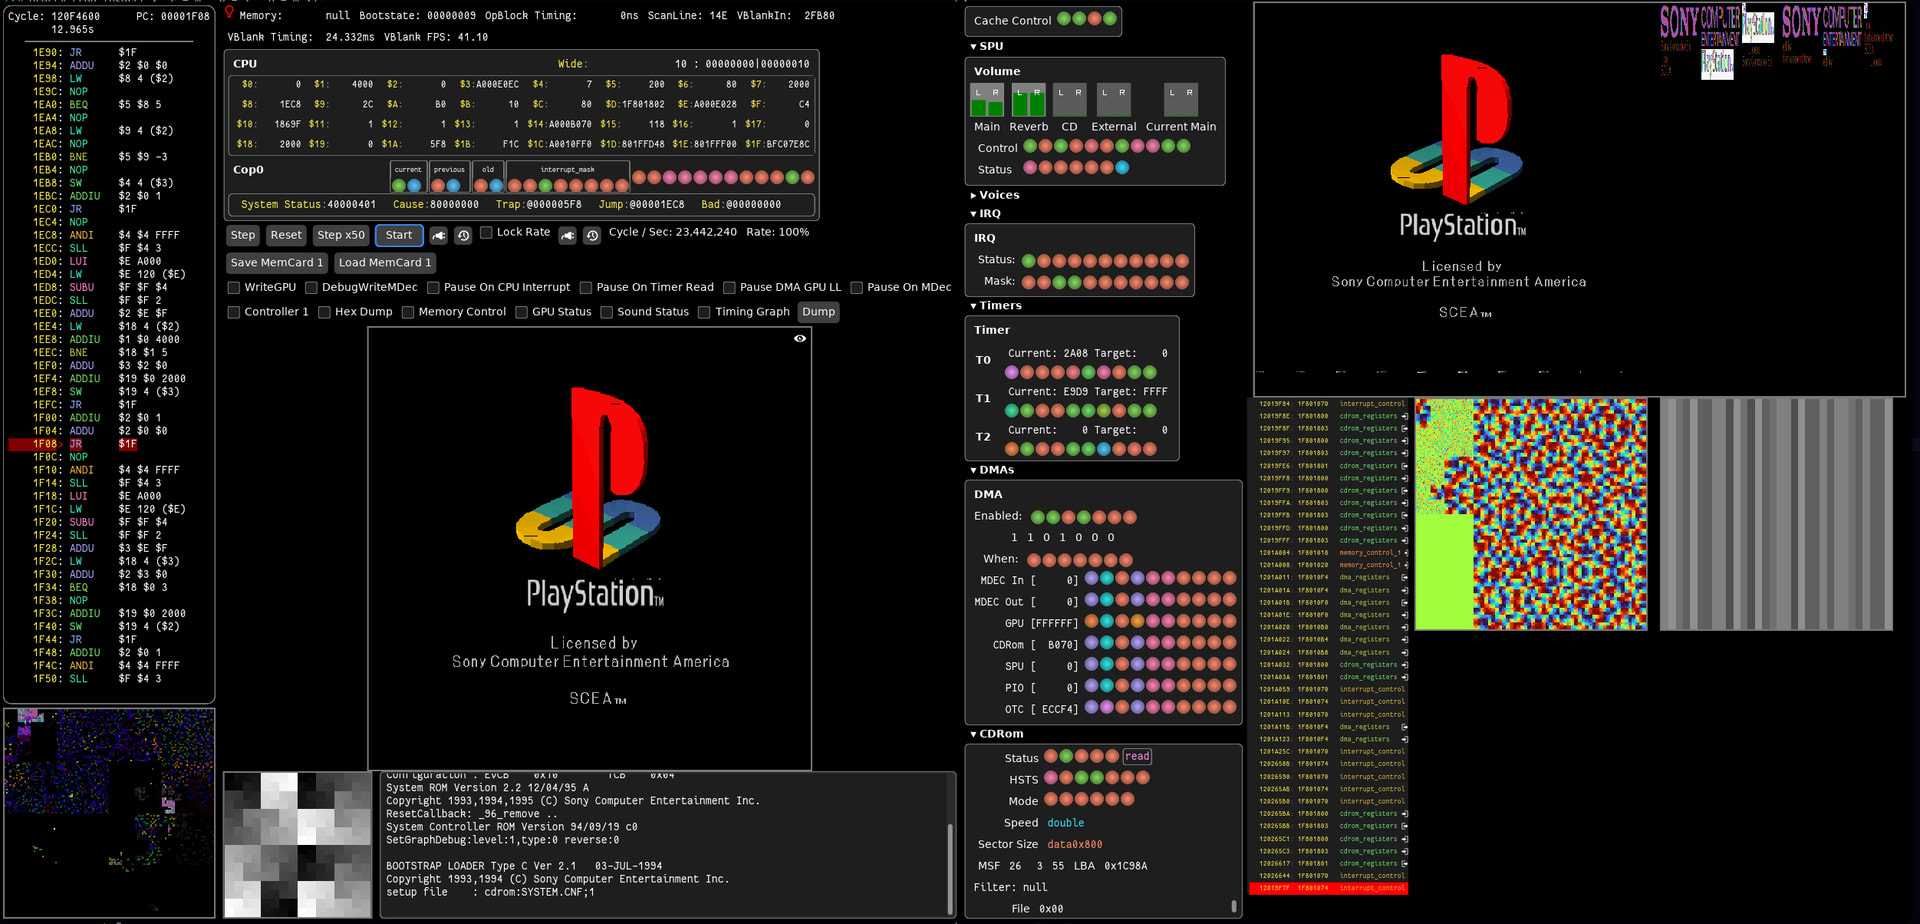1920x924 pixels.
Task: Click the Cop0 'current' LED group
Action: click(x=407, y=177)
